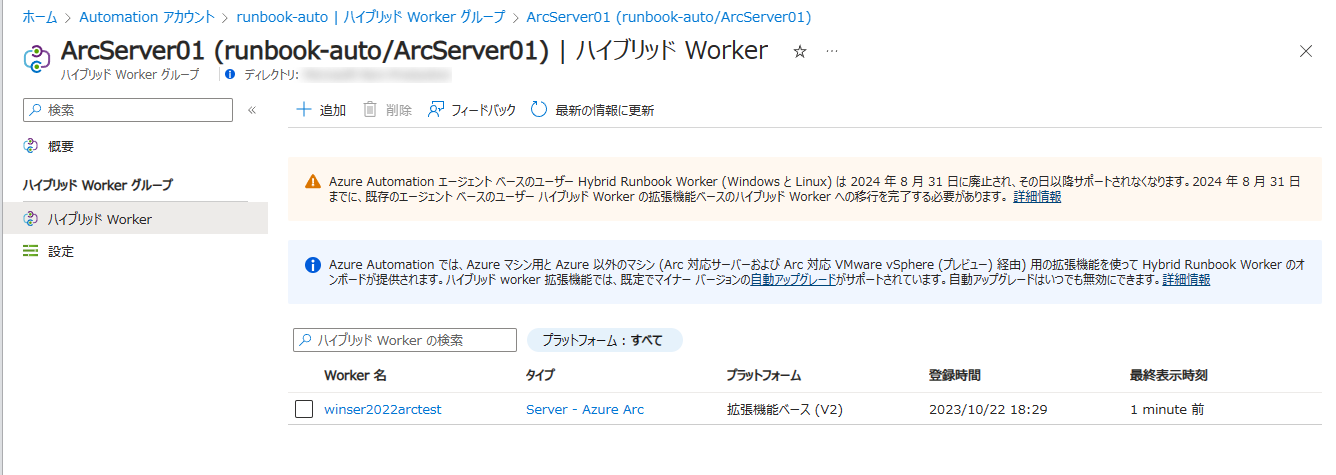Viewport: 1336px width, 475px height.
Task: Click the warning triangle icon in banner
Action: coord(311,182)
